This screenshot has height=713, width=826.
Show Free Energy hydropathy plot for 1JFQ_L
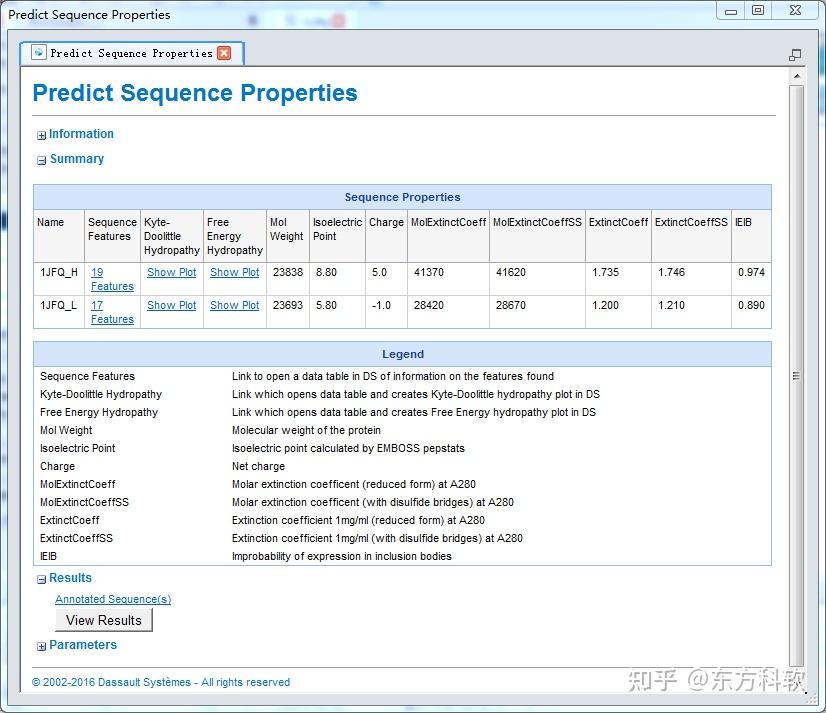234,305
